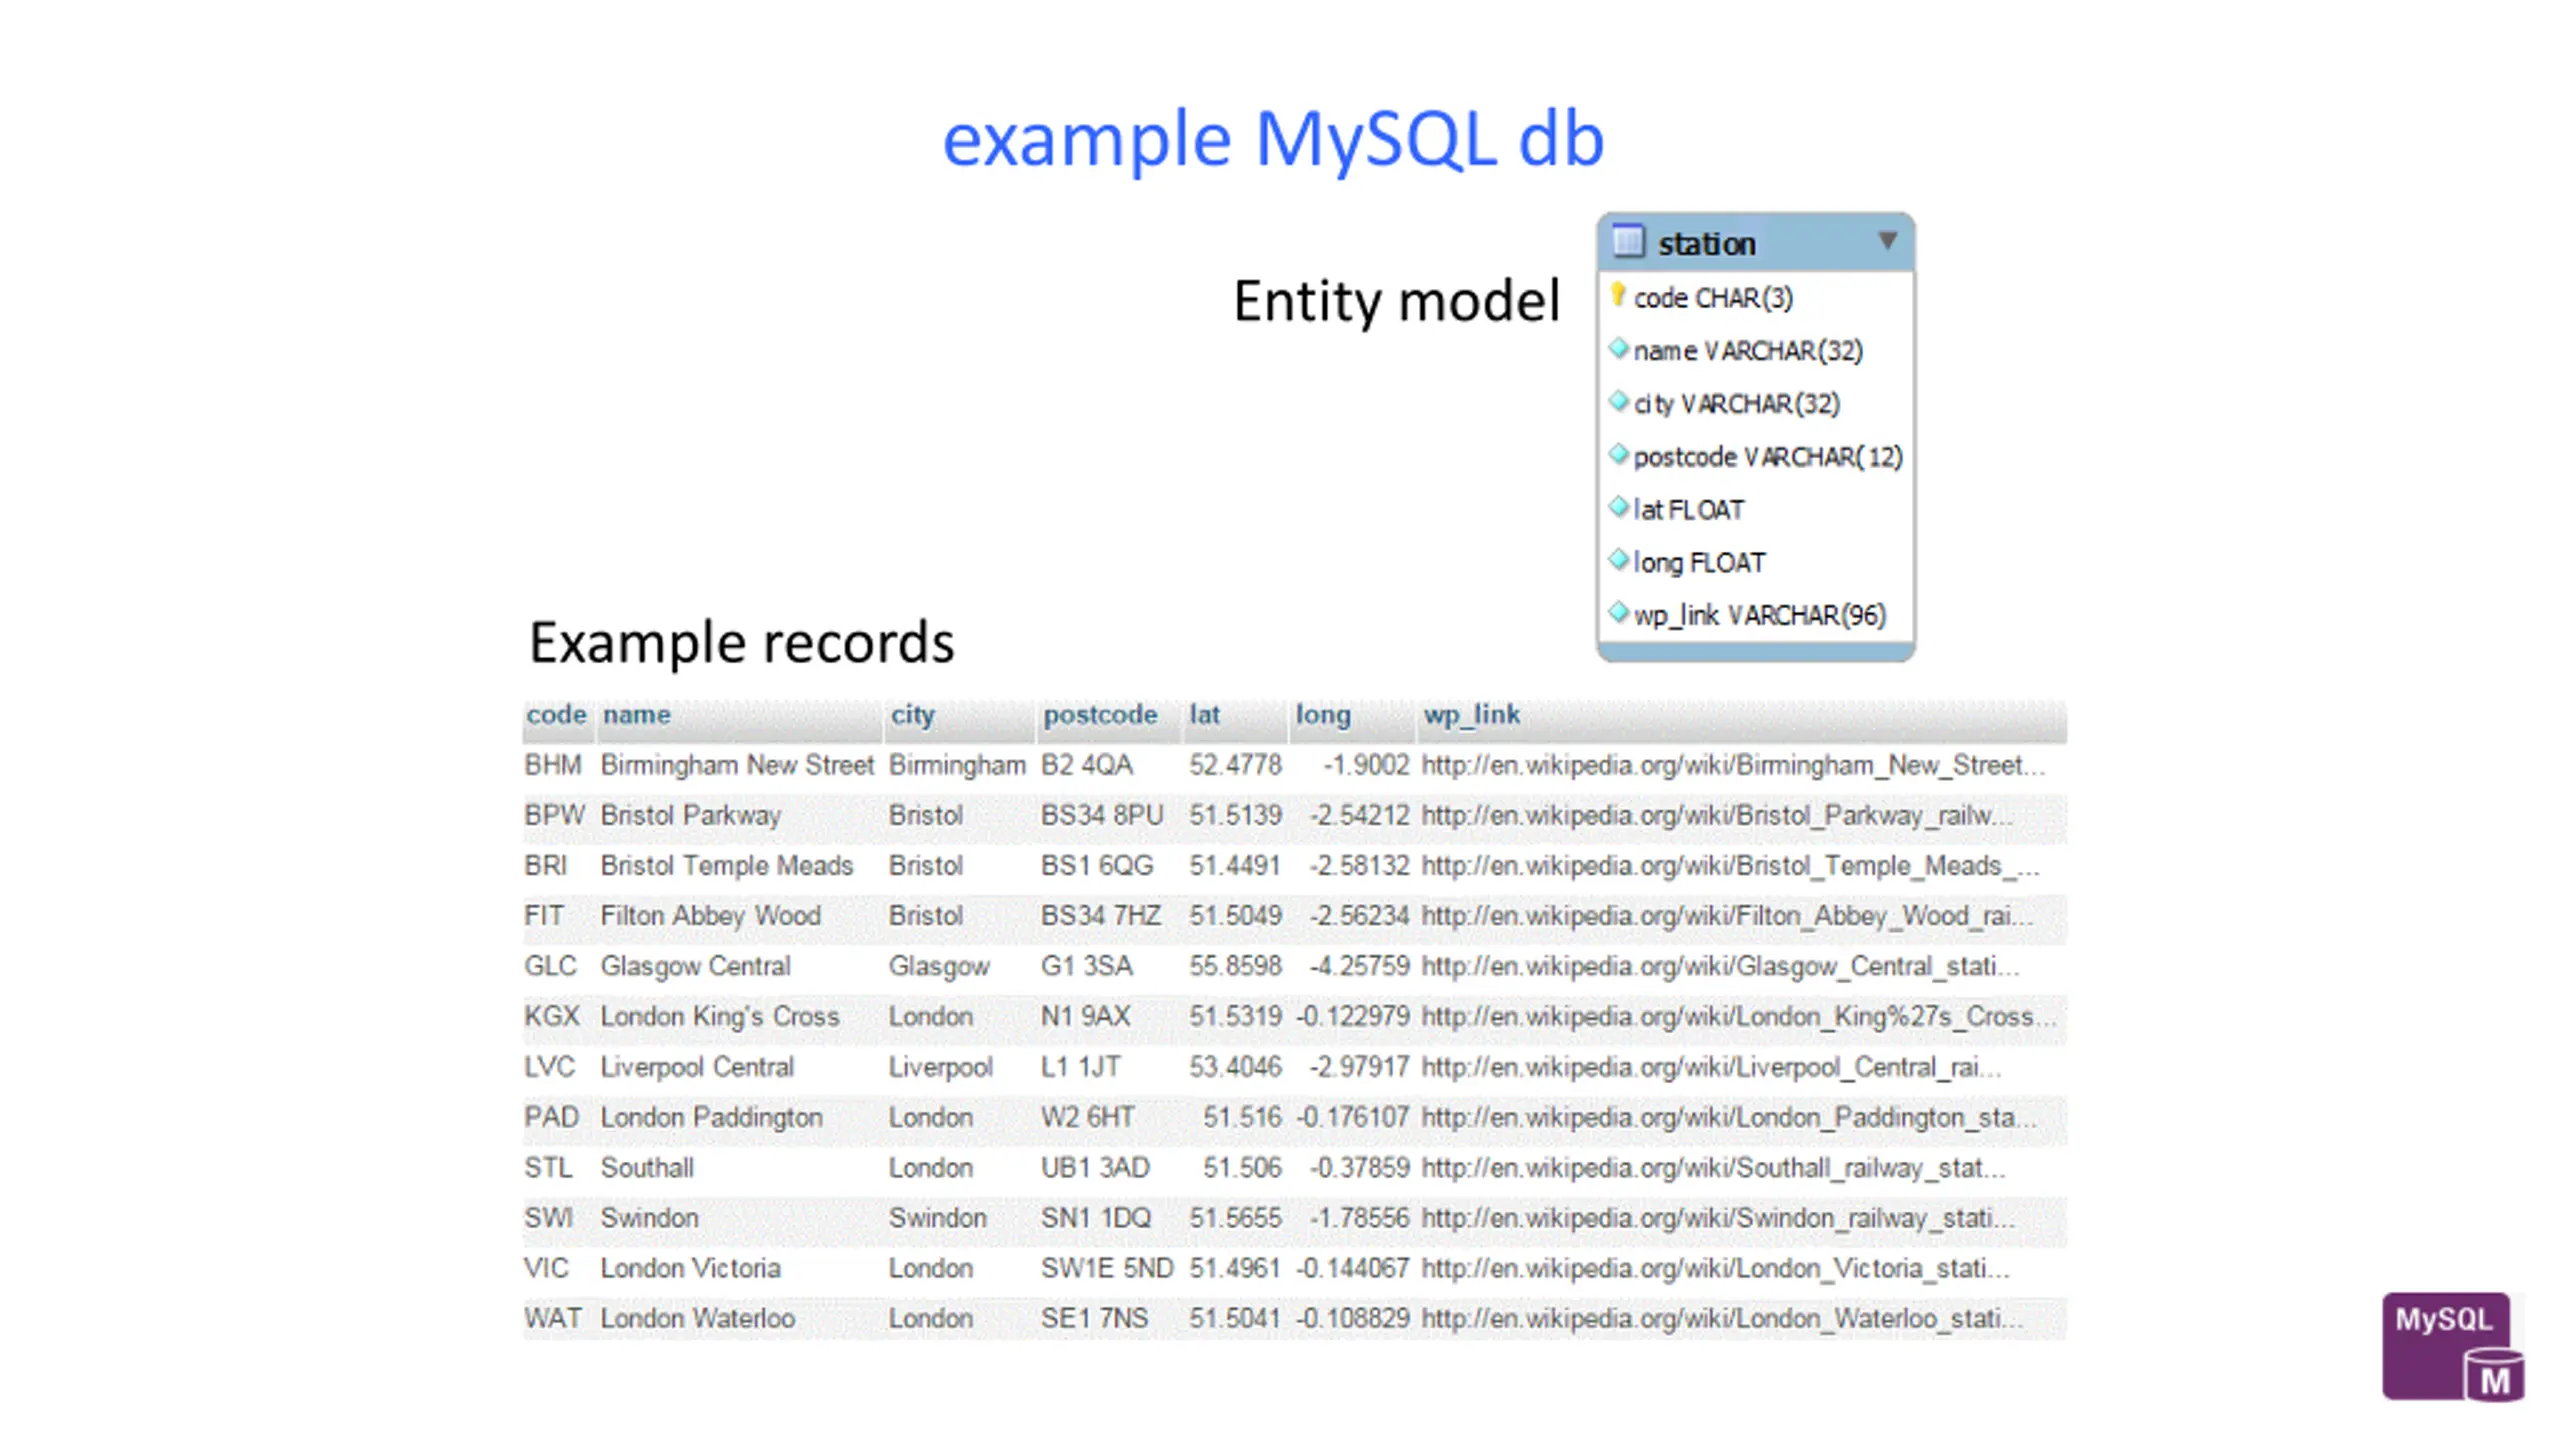The image size is (2560, 1440).
Task: Click the diamond icon beside name VARCHAR(32)
Action: click(x=1618, y=349)
